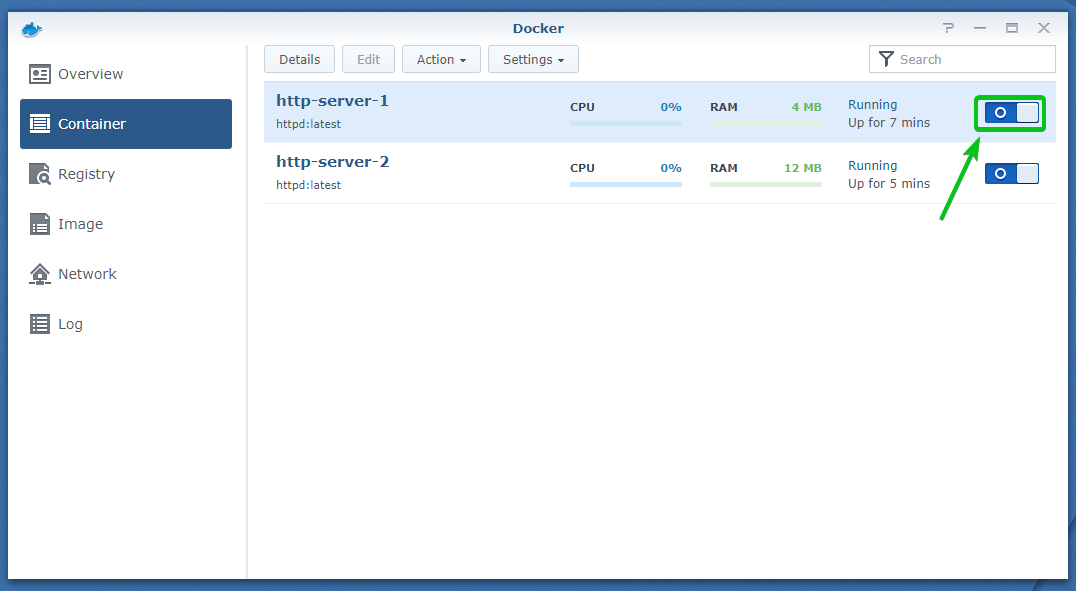Image resolution: width=1076 pixels, height=591 pixels.
Task: Select the Container sidebar icon
Action: click(40, 124)
